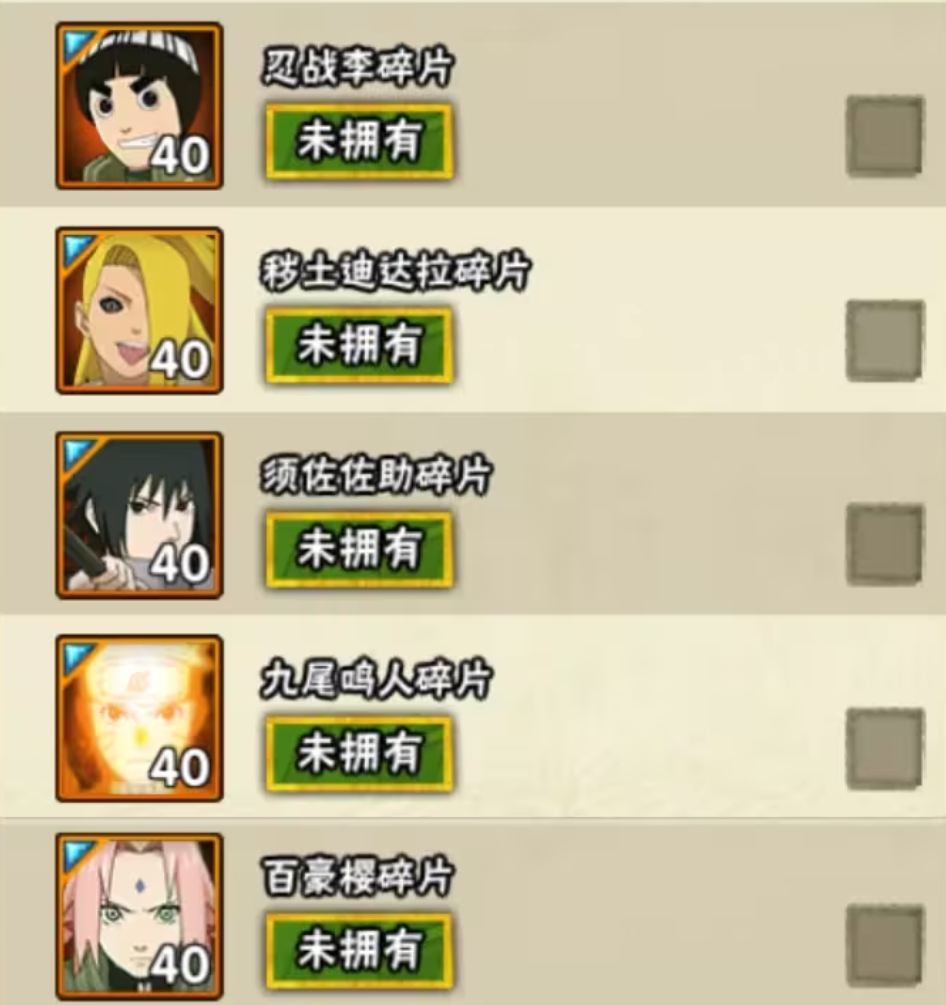Viewport: 946px width, 1005px height.
Task: Check the box for 须佐佐助碎片
Action: tap(884, 544)
